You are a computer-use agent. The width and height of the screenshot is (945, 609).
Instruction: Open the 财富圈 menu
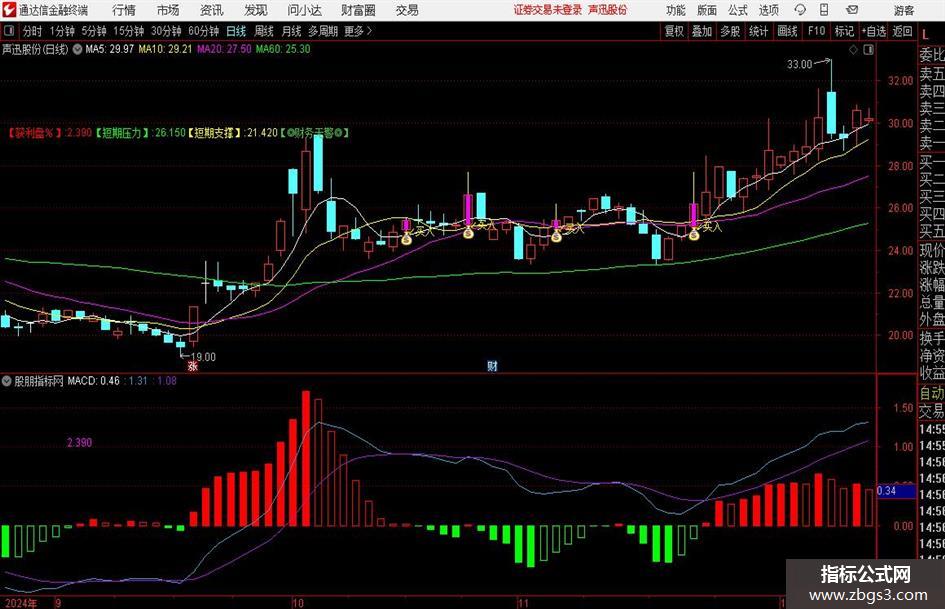pyautogui.click(x=358, y=10)
